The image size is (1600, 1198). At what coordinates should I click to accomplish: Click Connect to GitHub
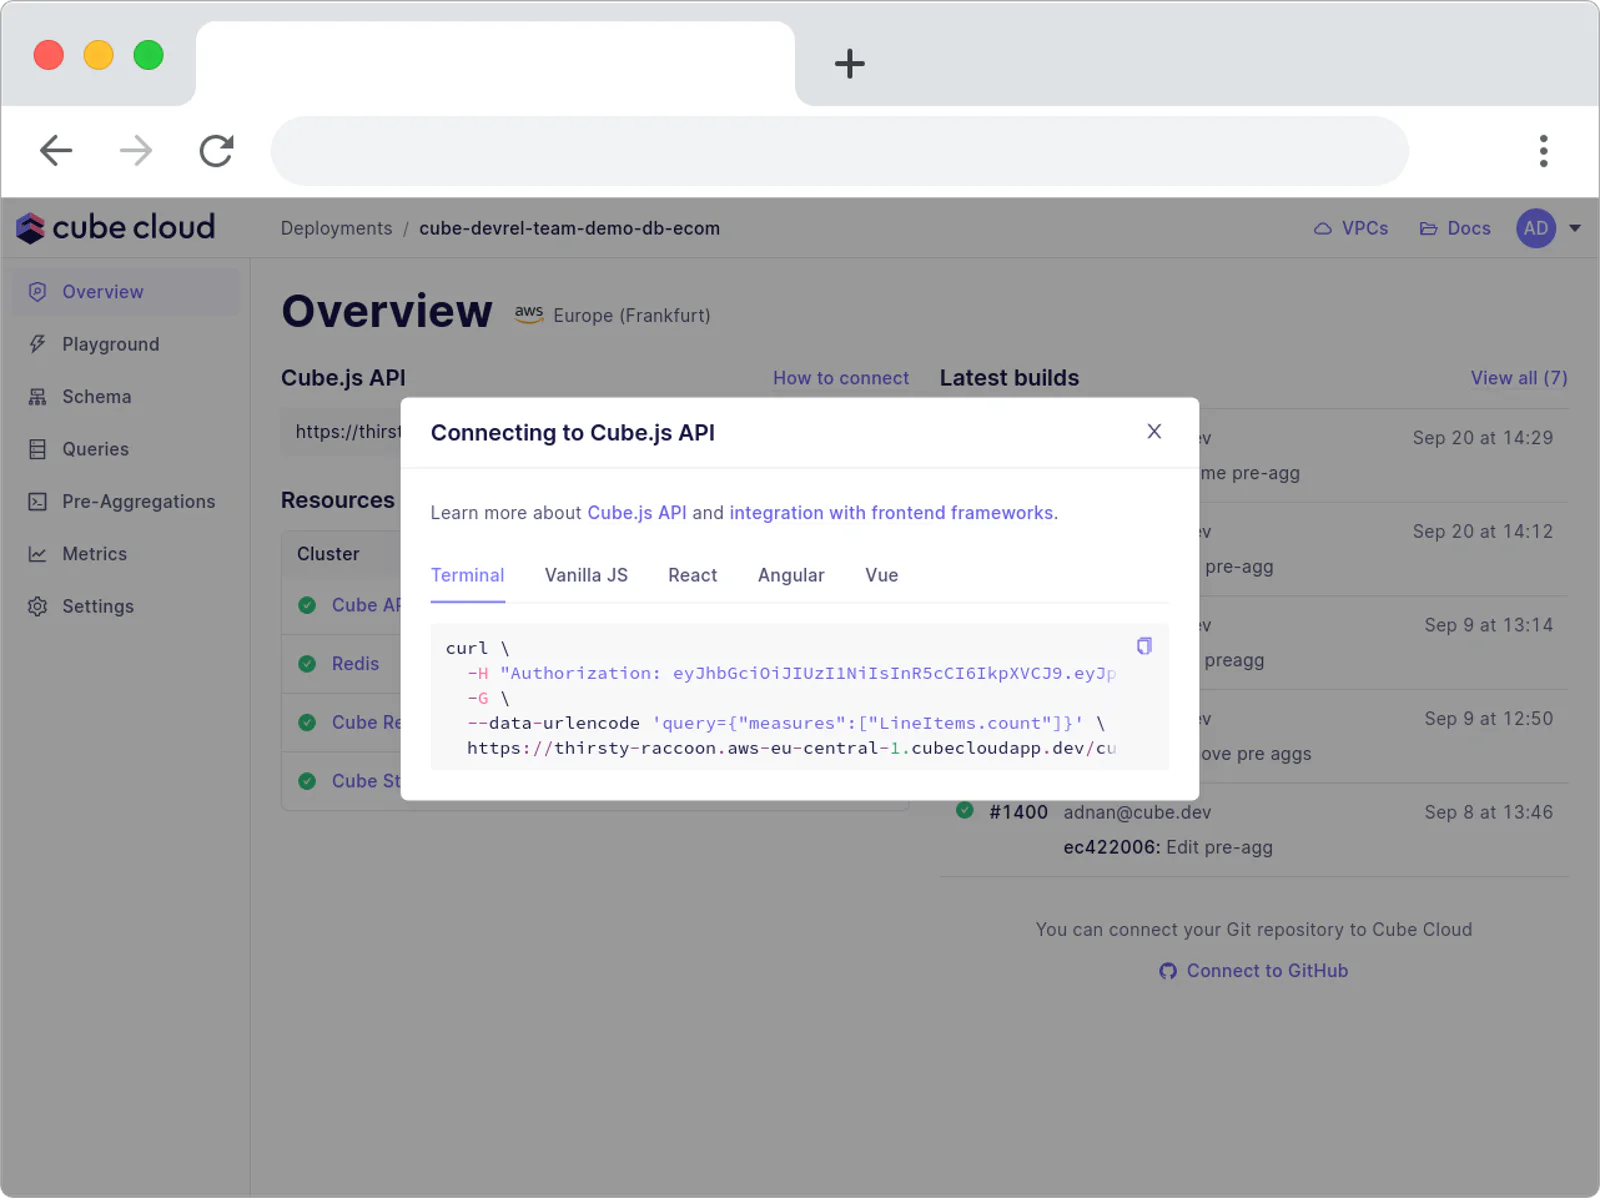coord(1266,971)
